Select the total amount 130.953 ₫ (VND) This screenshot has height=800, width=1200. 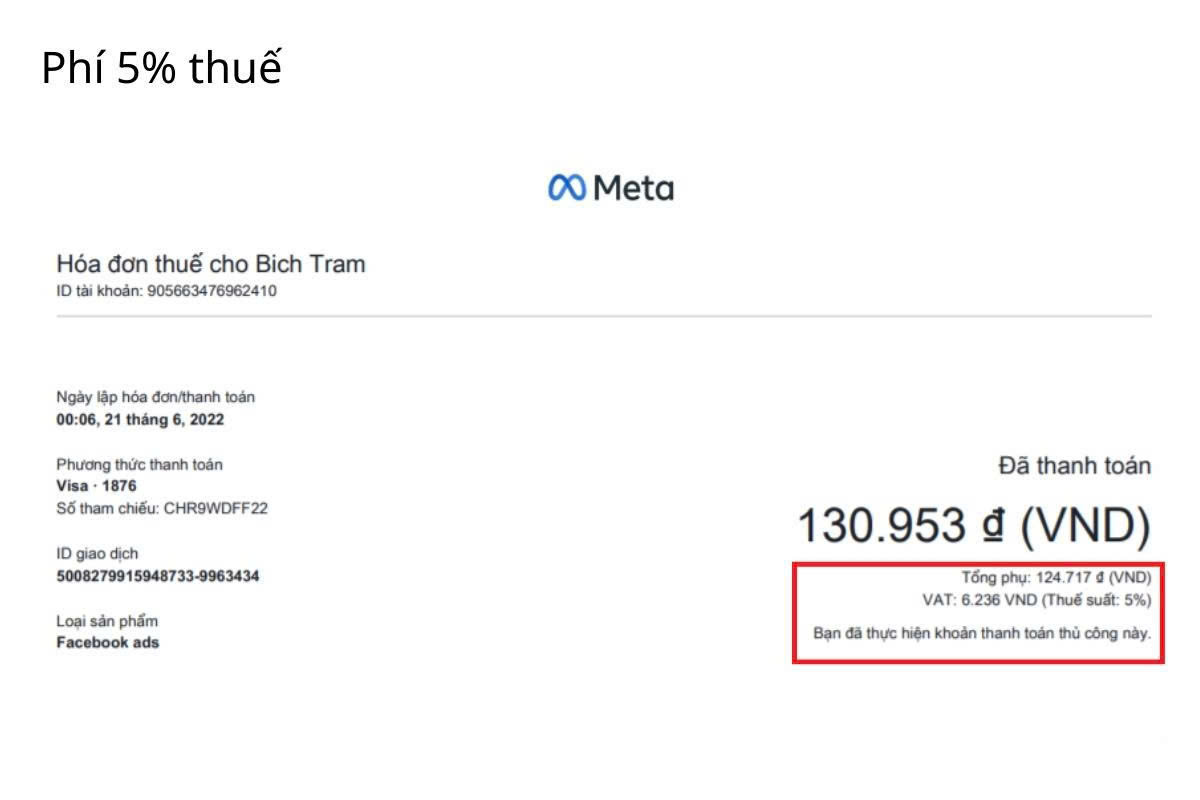(974, 526)
